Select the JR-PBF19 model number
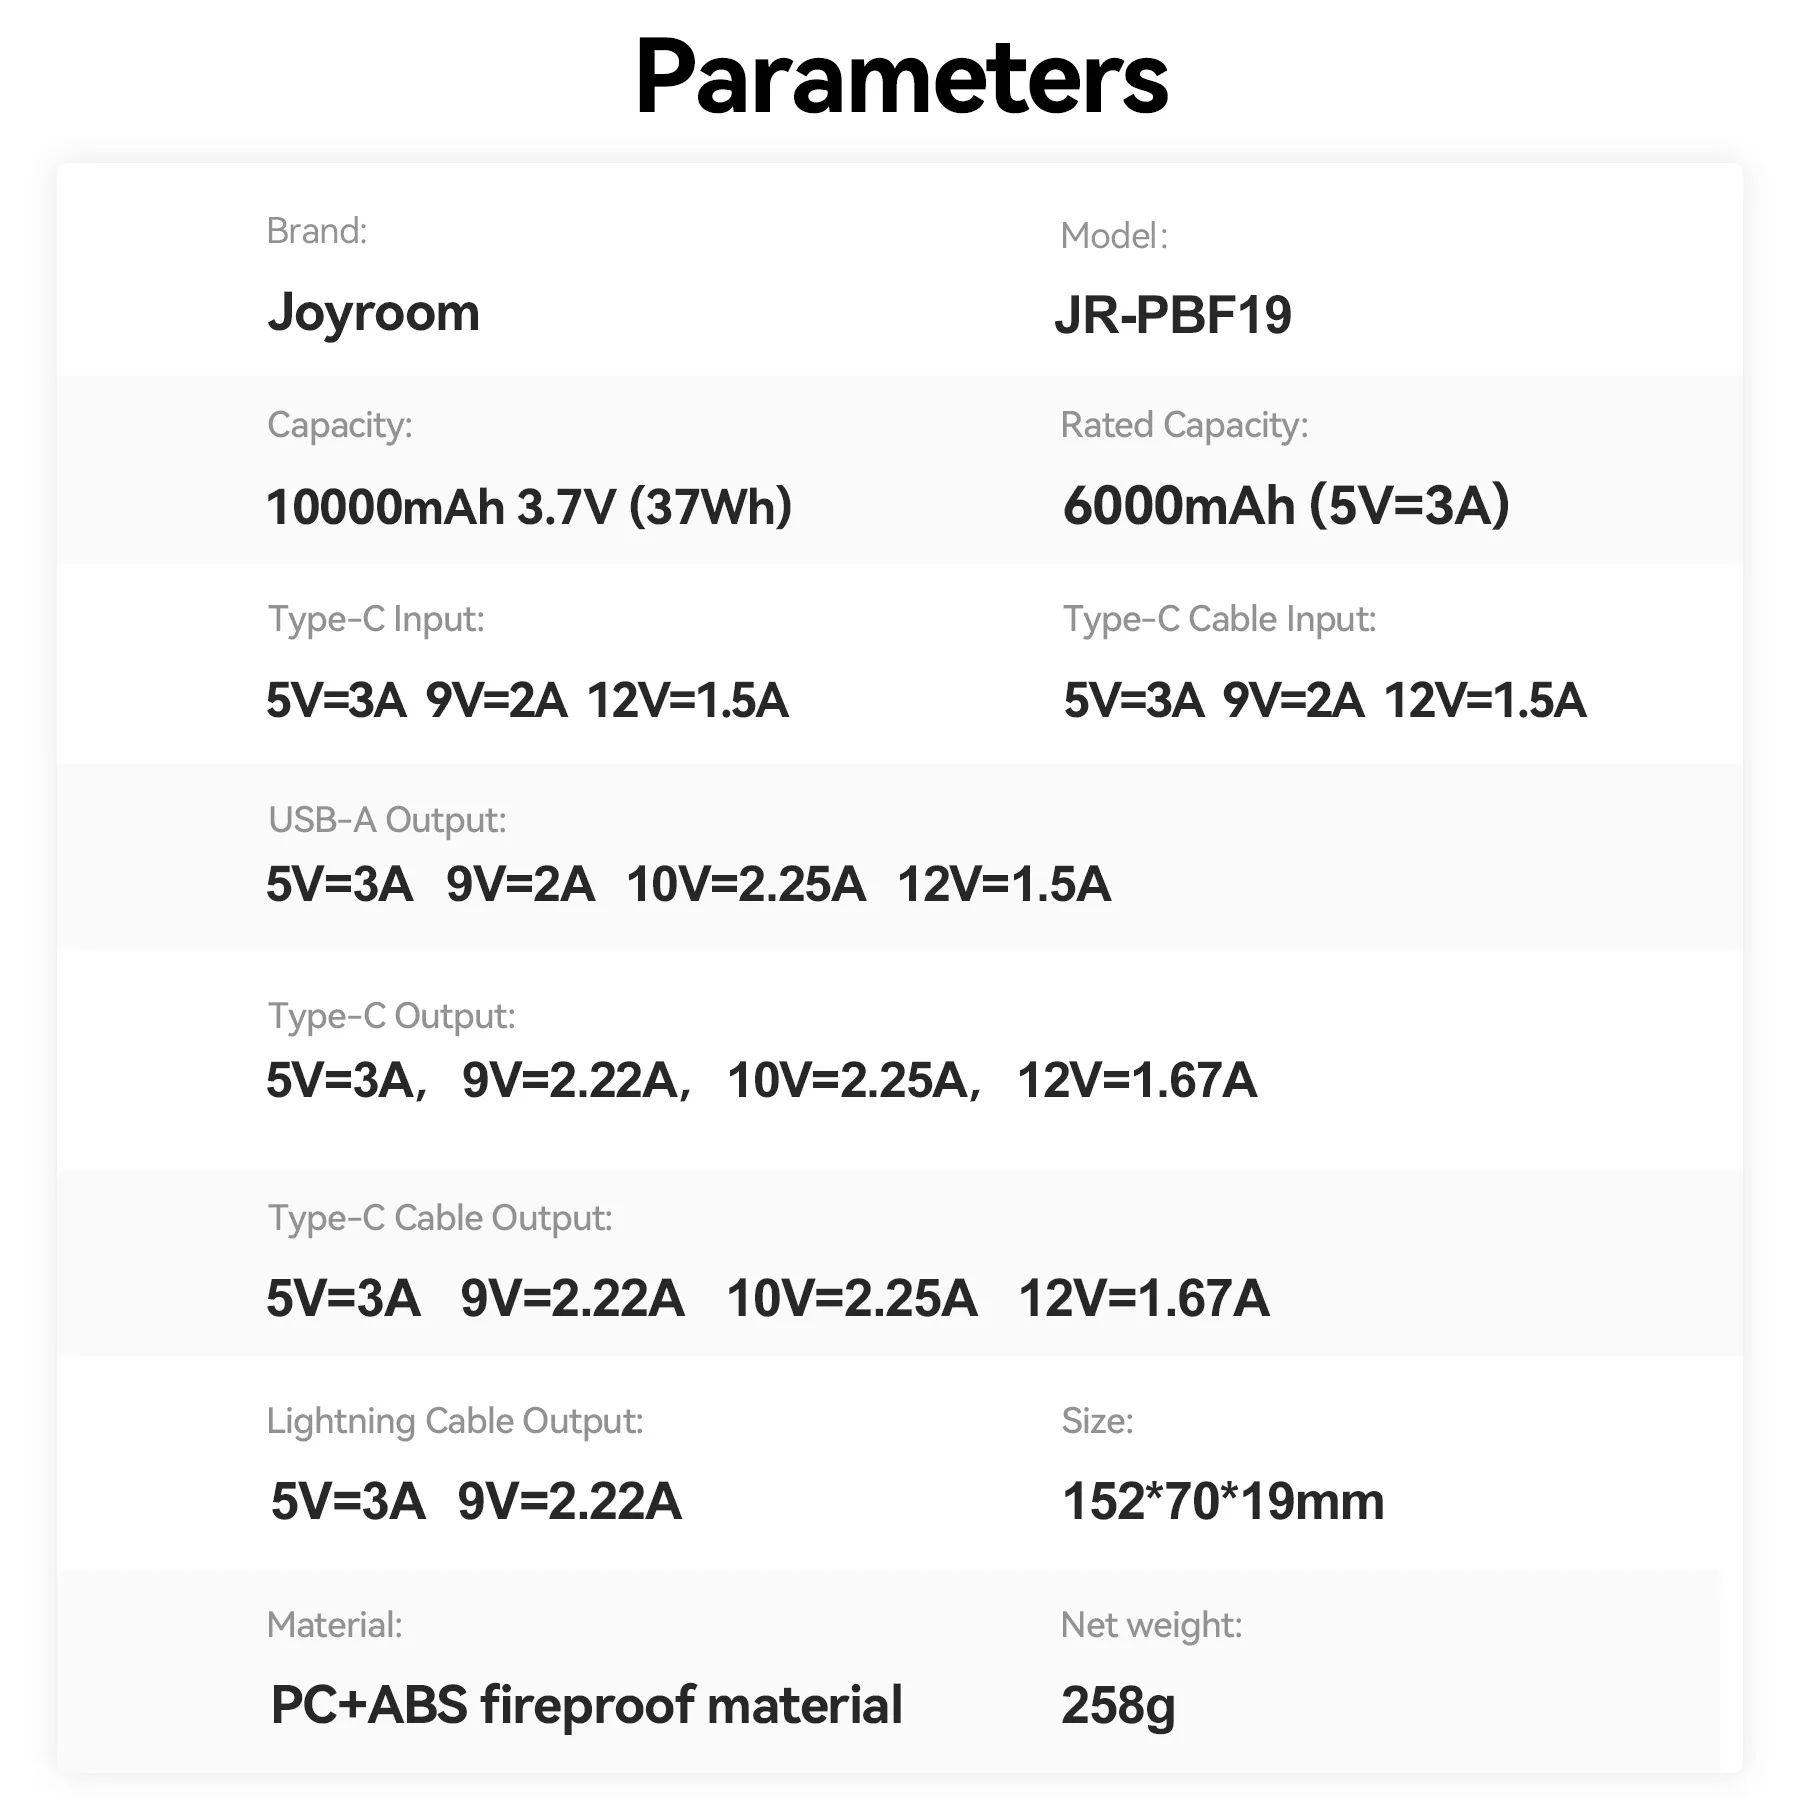The image size is (1800, 1800). tap(1173, 315)
